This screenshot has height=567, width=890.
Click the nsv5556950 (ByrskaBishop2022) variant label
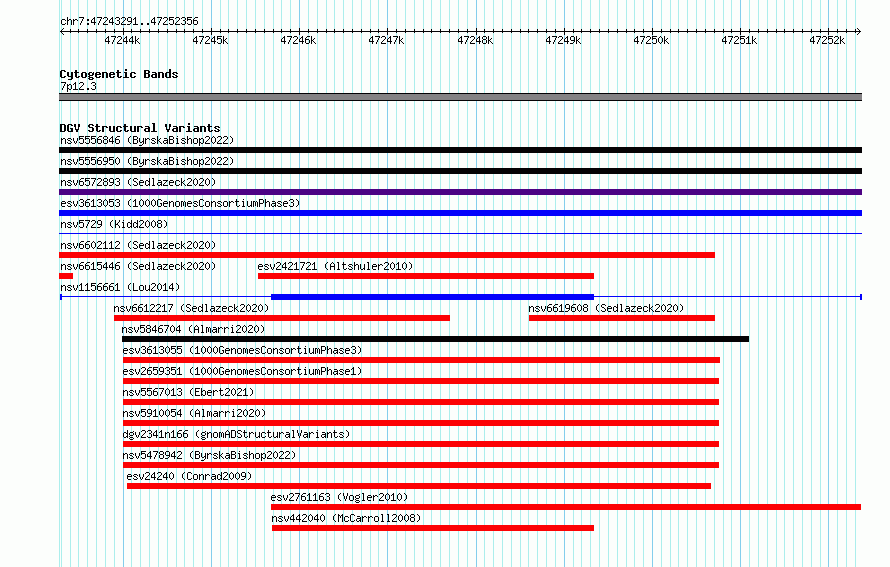point(147,161)
